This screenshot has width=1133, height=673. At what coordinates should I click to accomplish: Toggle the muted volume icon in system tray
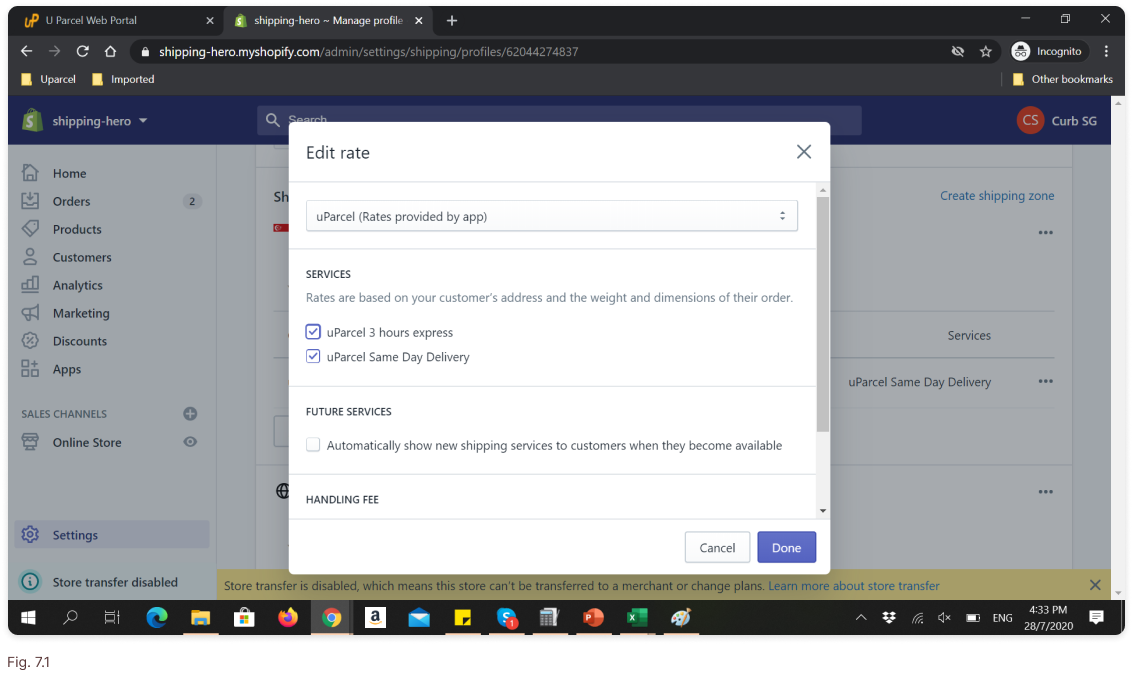[944, 617]
